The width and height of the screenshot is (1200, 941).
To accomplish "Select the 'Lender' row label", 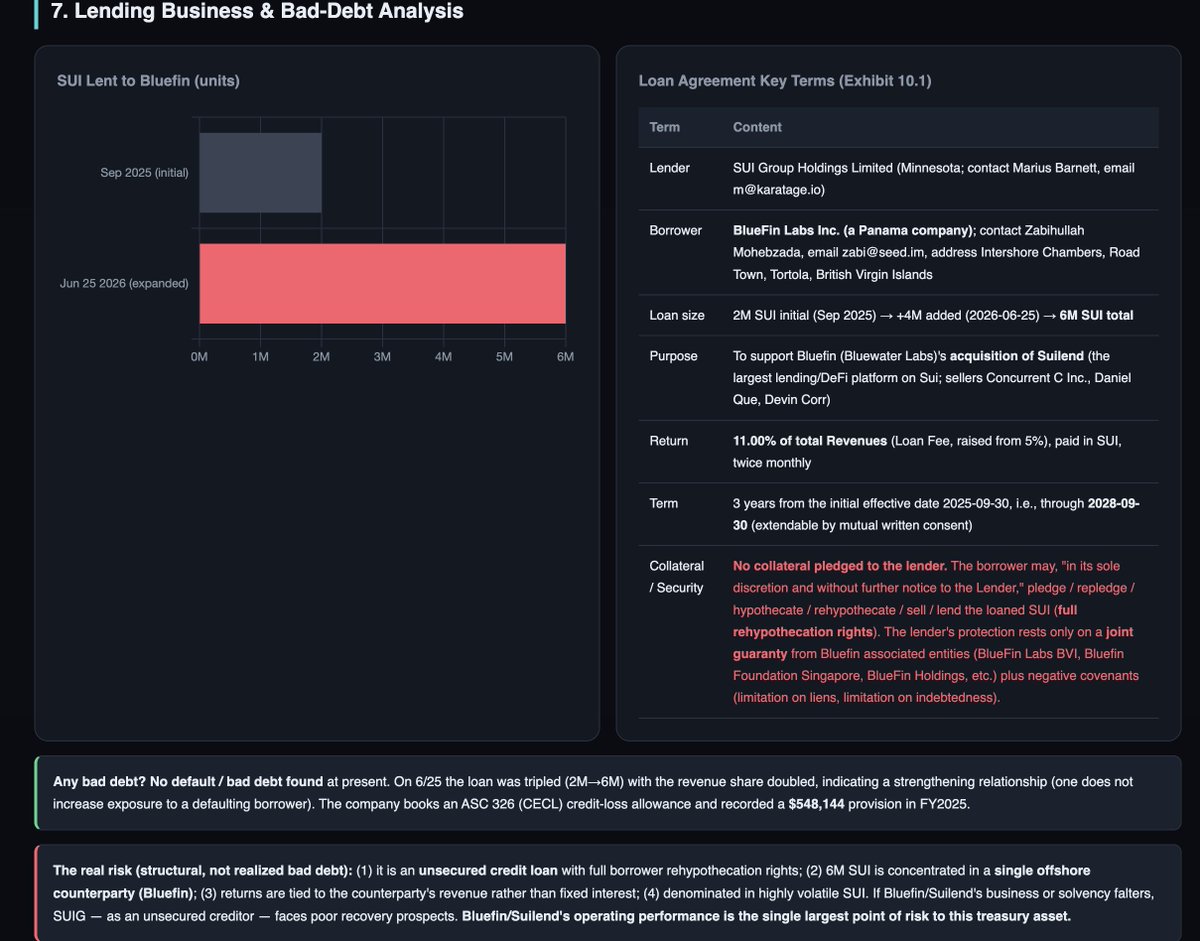I will point(670,168).
